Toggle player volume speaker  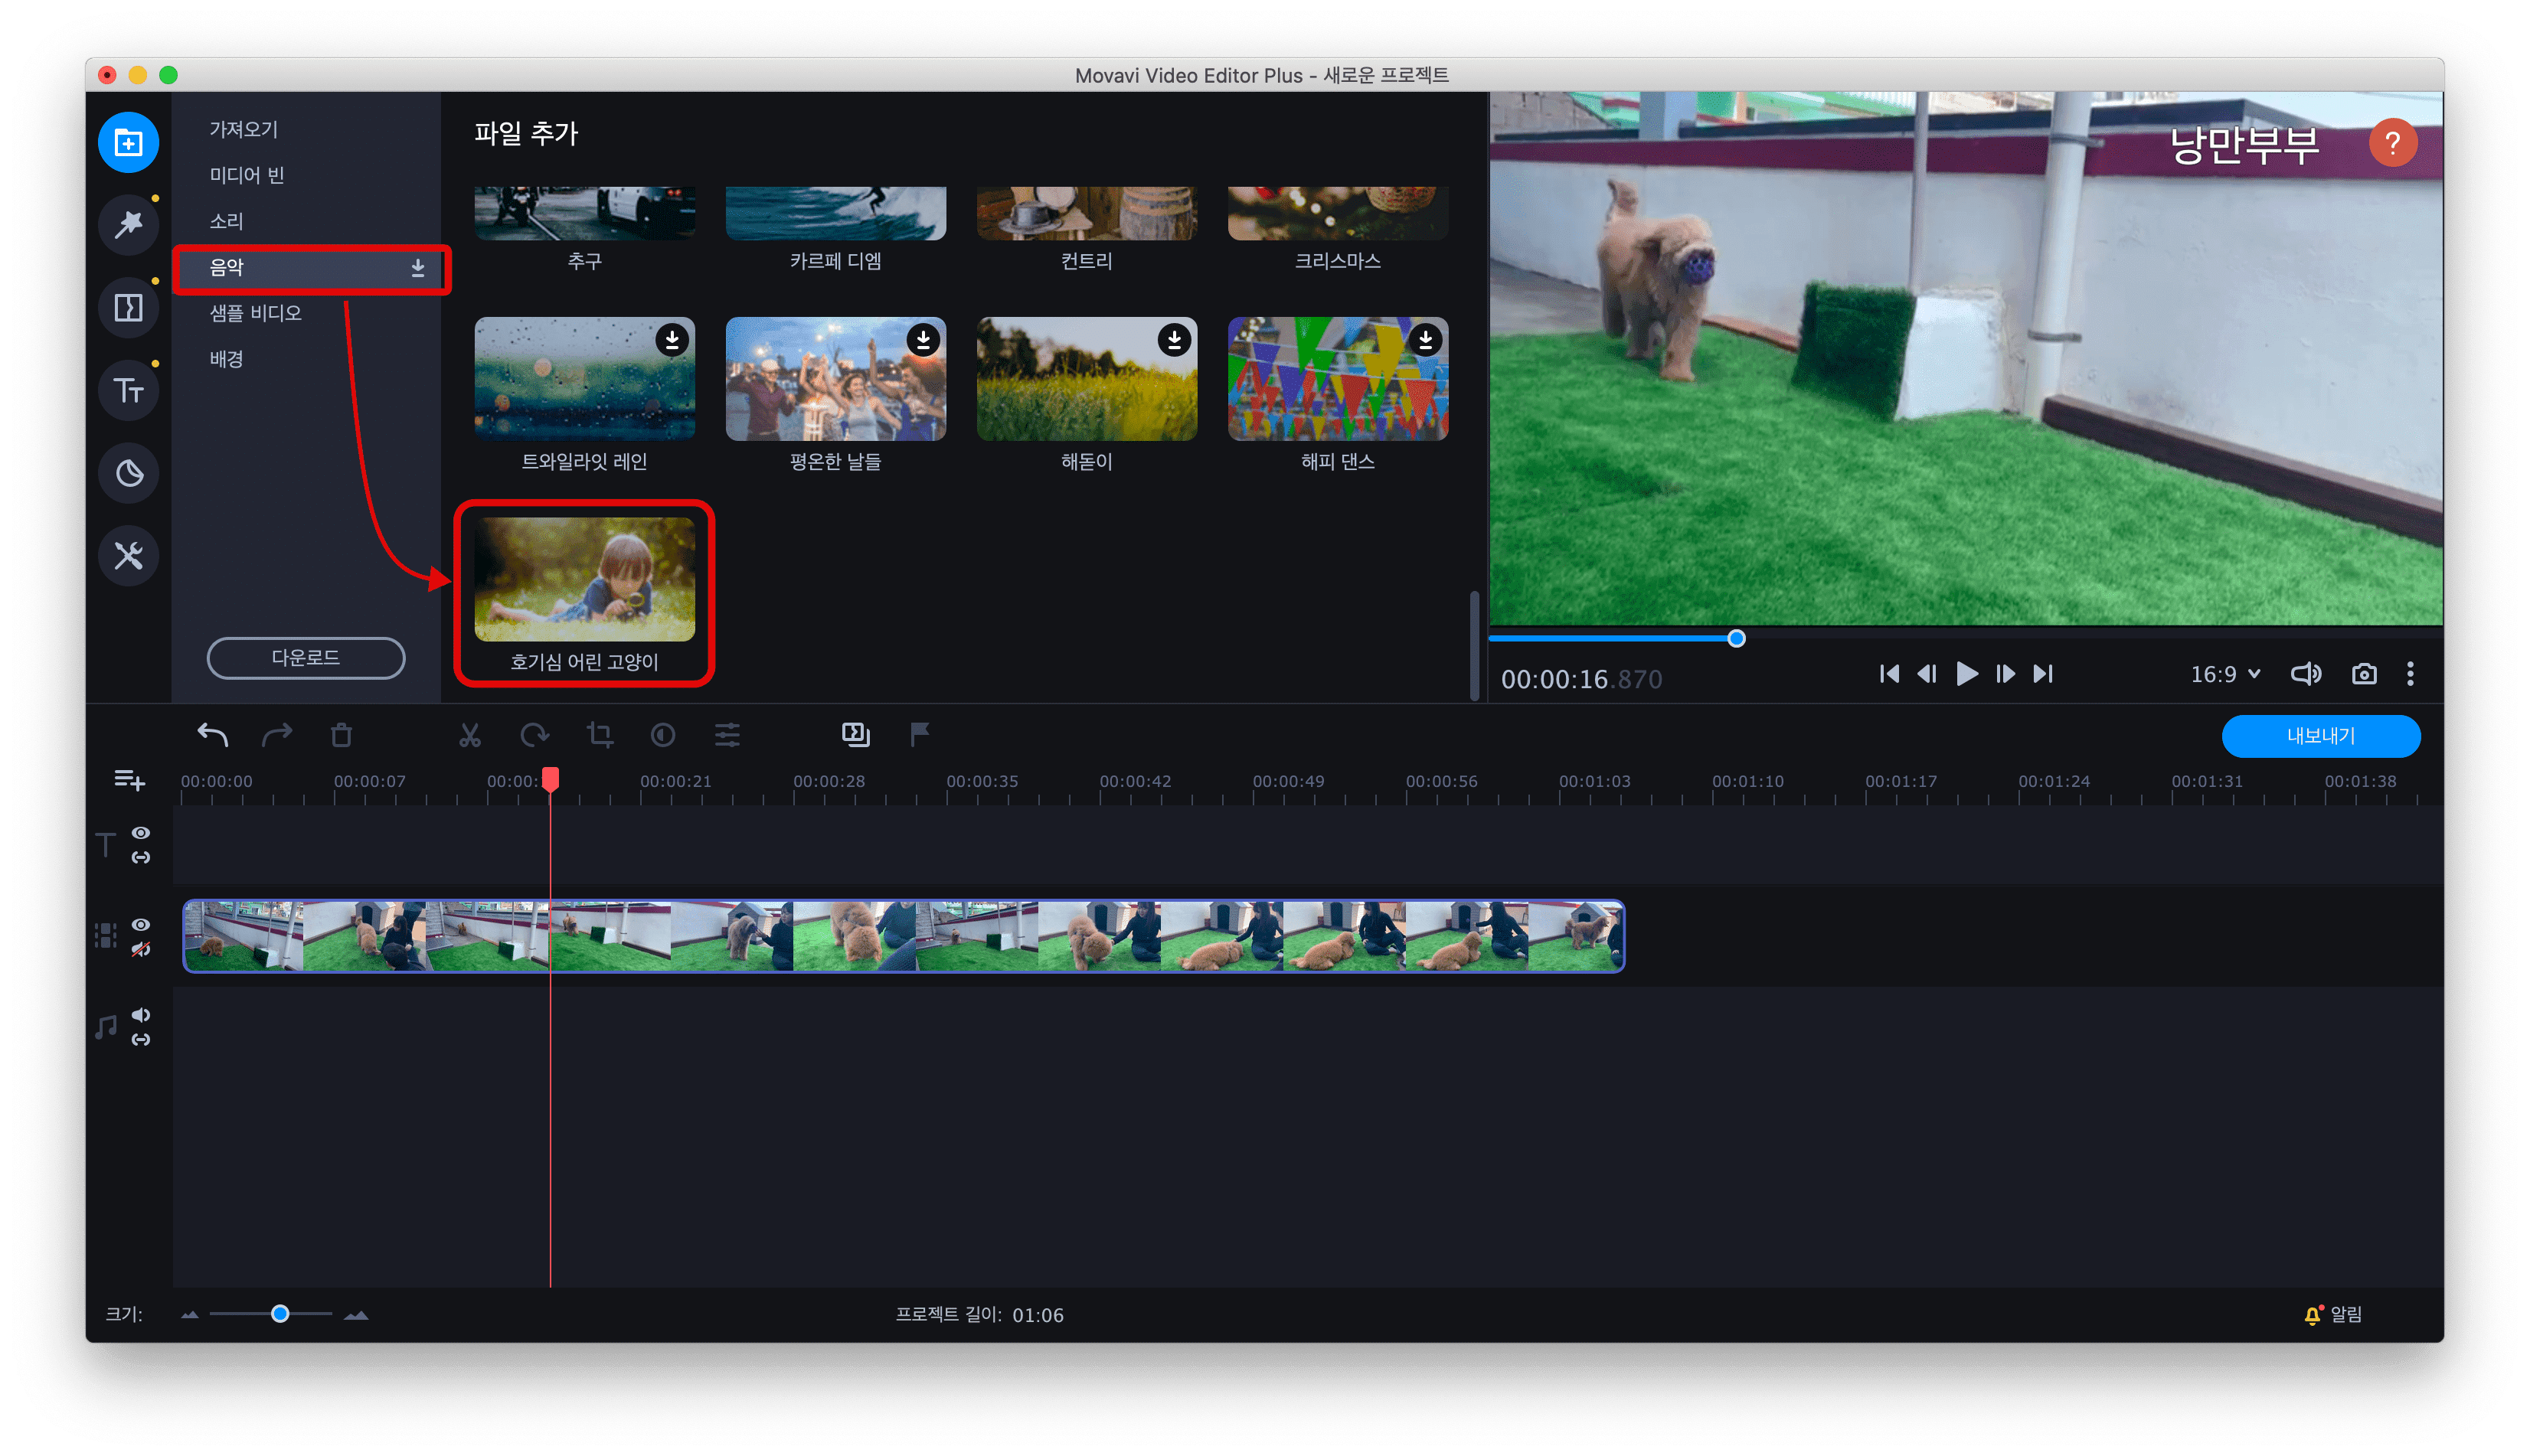coord(2306,674)
